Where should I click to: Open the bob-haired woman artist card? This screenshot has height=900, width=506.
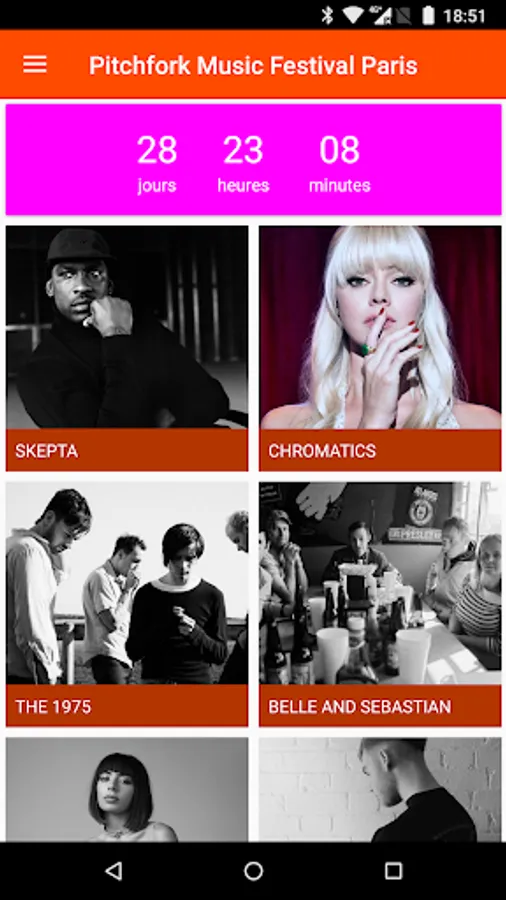[127, 790]
